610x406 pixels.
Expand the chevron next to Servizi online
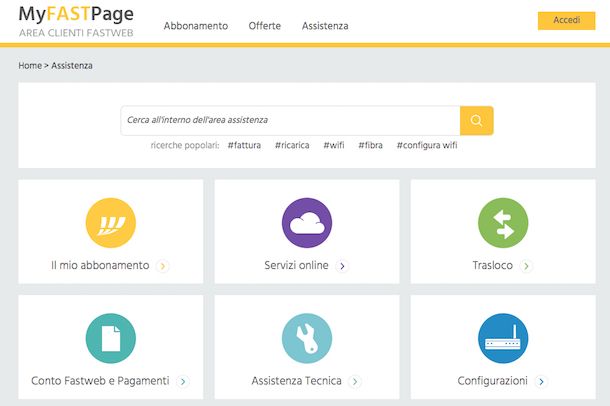coord(342,266)
